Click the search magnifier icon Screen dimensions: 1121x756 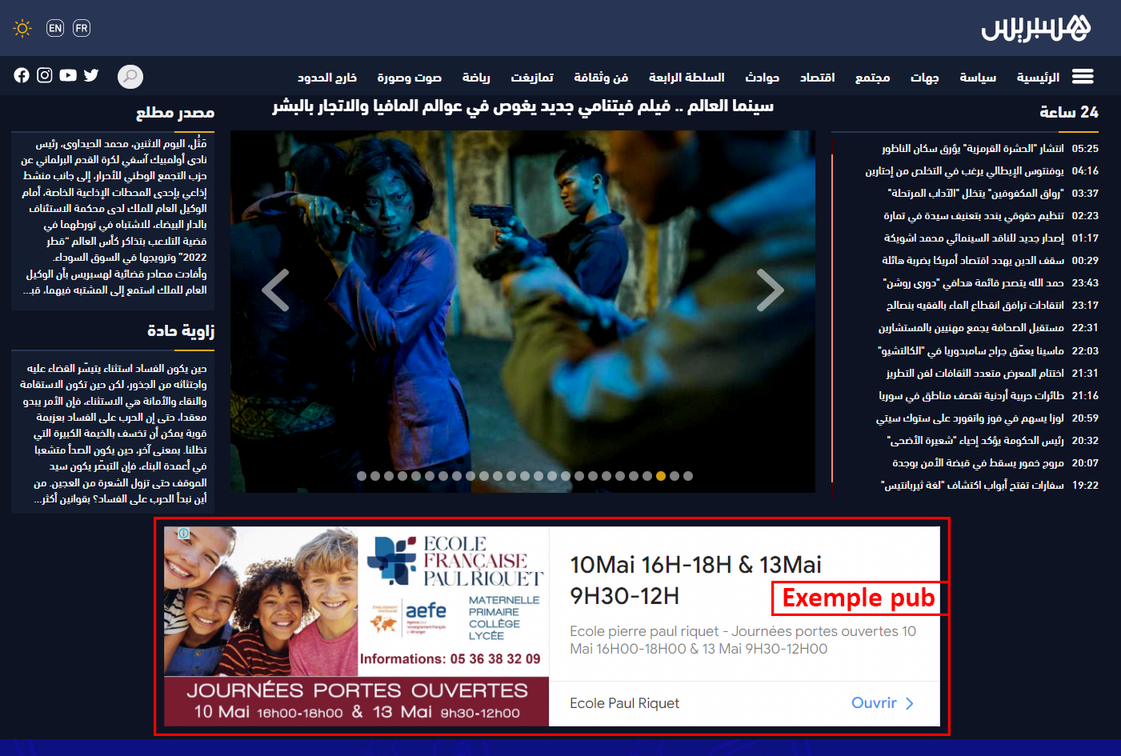point(130,76)
